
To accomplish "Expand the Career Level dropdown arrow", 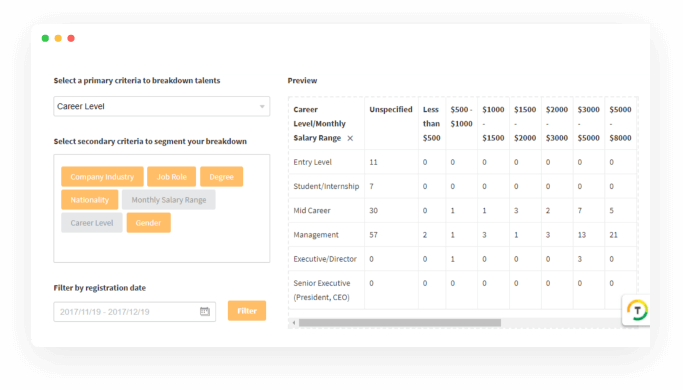I will pyautogui.click(x=262, y=107).
